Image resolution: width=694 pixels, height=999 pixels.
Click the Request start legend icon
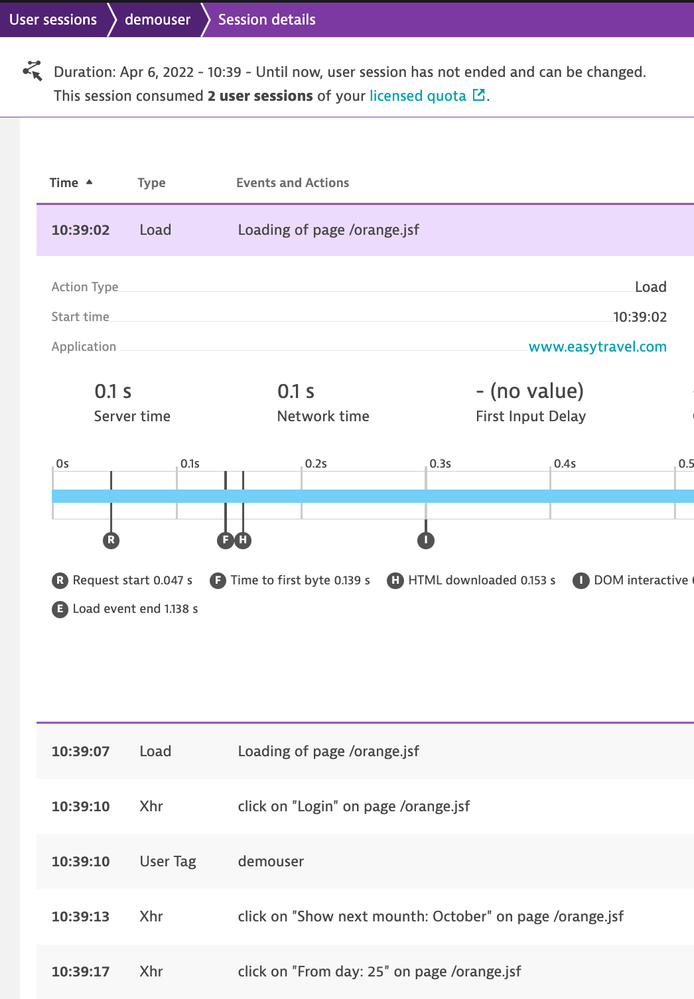[x=60, y=580]
